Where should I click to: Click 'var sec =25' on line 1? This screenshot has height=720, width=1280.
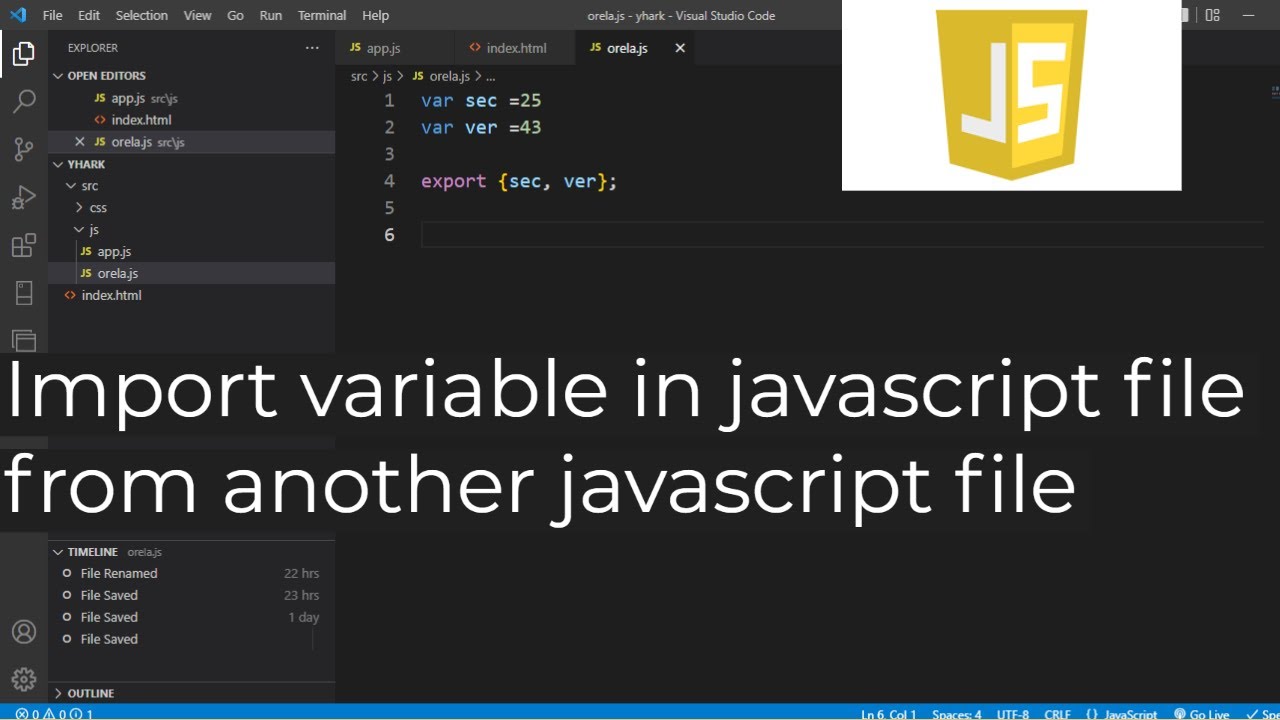pos(481,101)
